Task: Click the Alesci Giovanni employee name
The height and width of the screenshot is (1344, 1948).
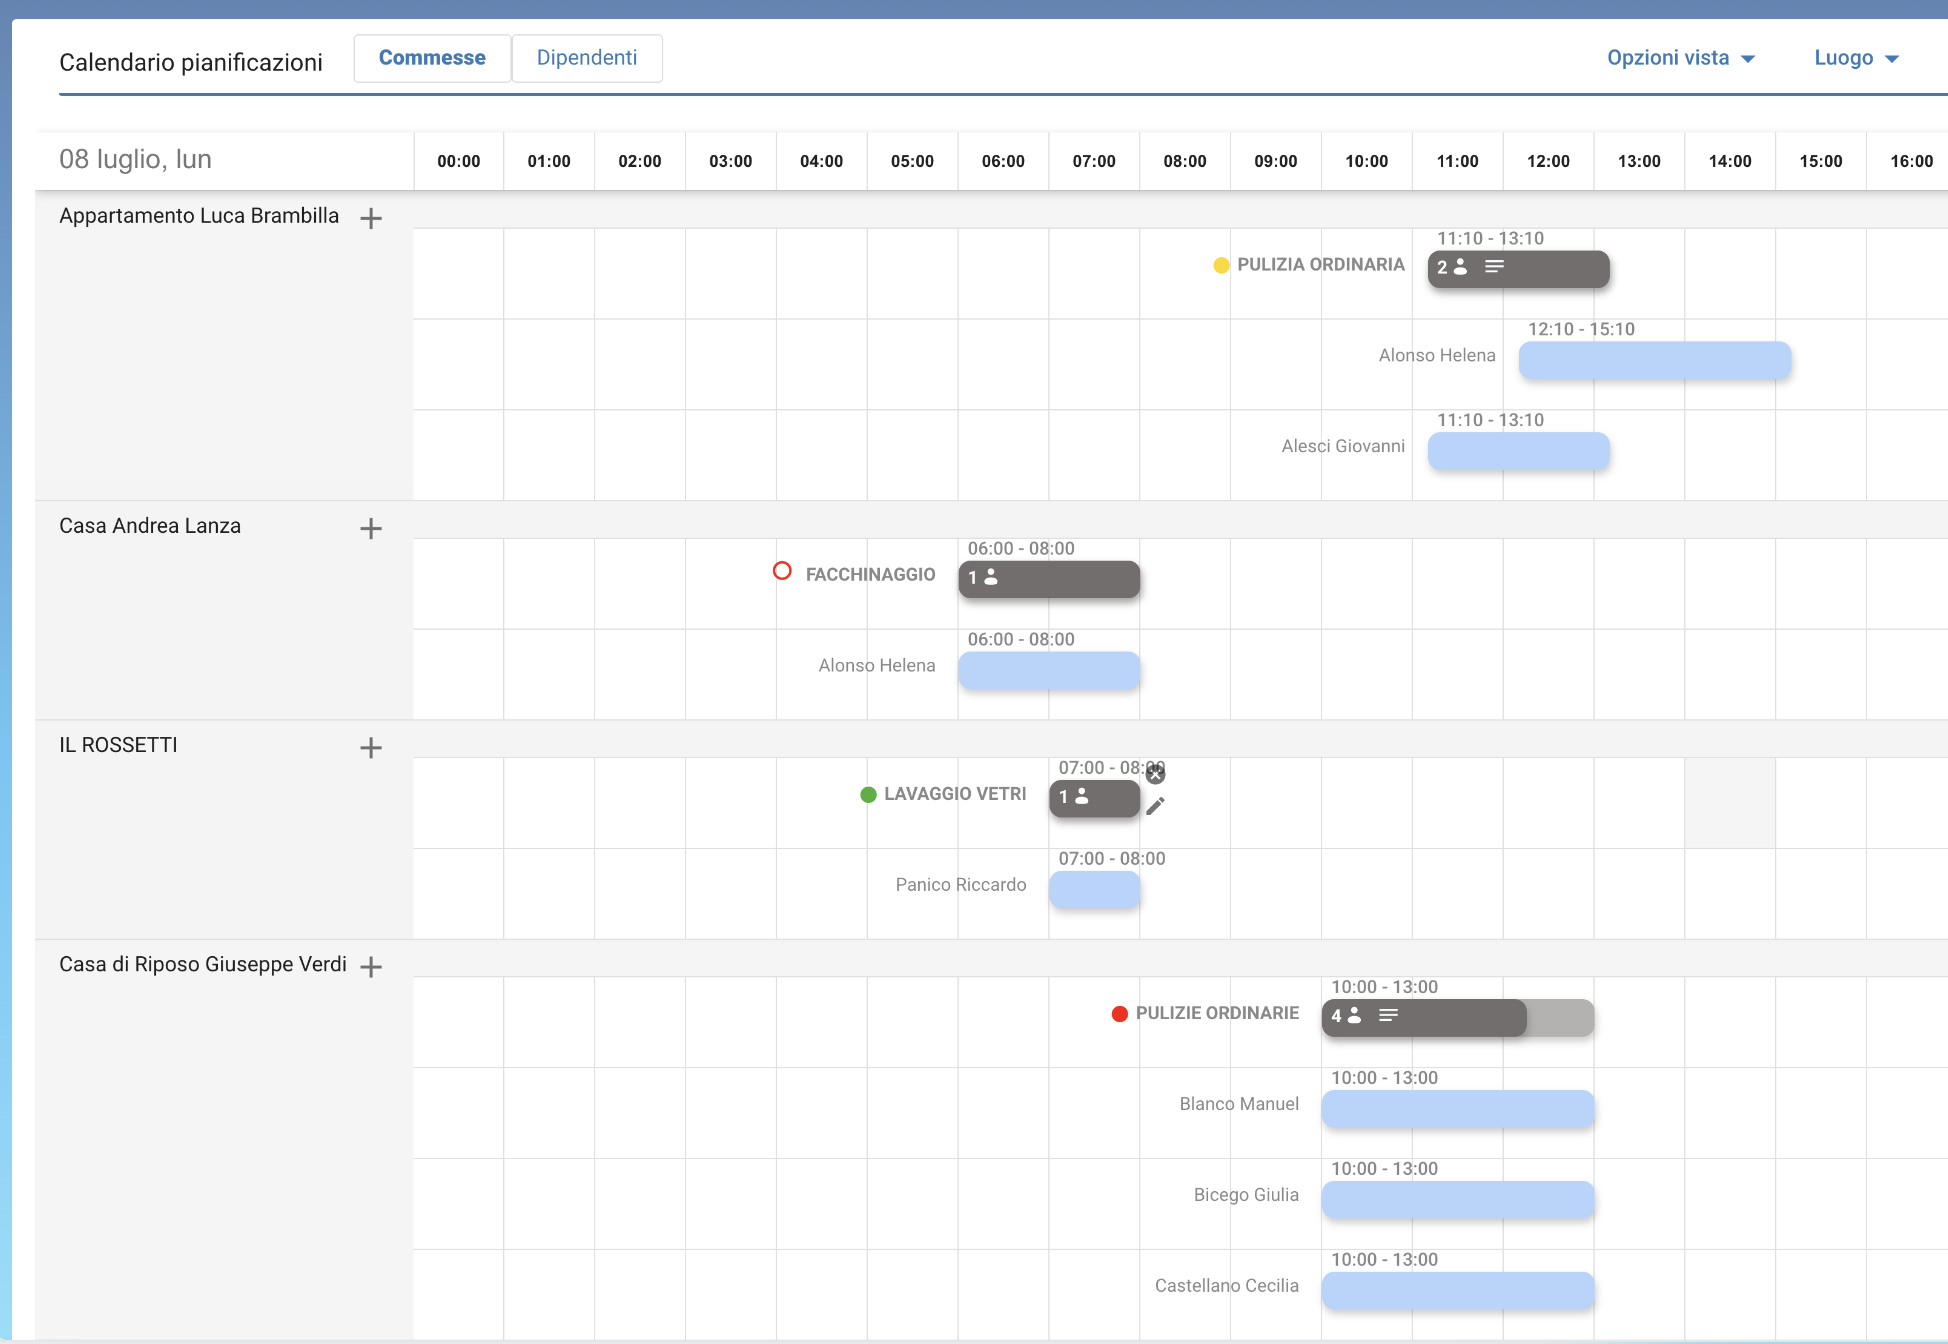Action: [1343, 446]
